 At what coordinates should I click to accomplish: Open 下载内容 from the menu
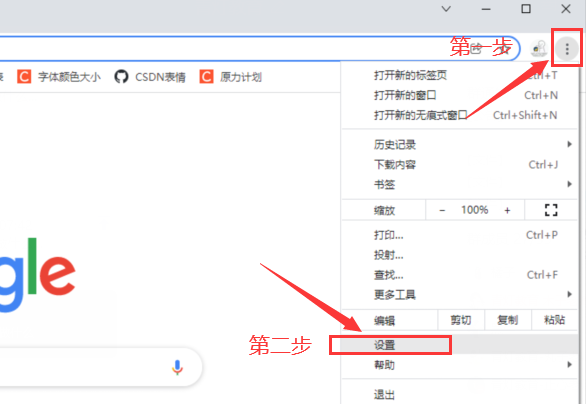(460, 164)
